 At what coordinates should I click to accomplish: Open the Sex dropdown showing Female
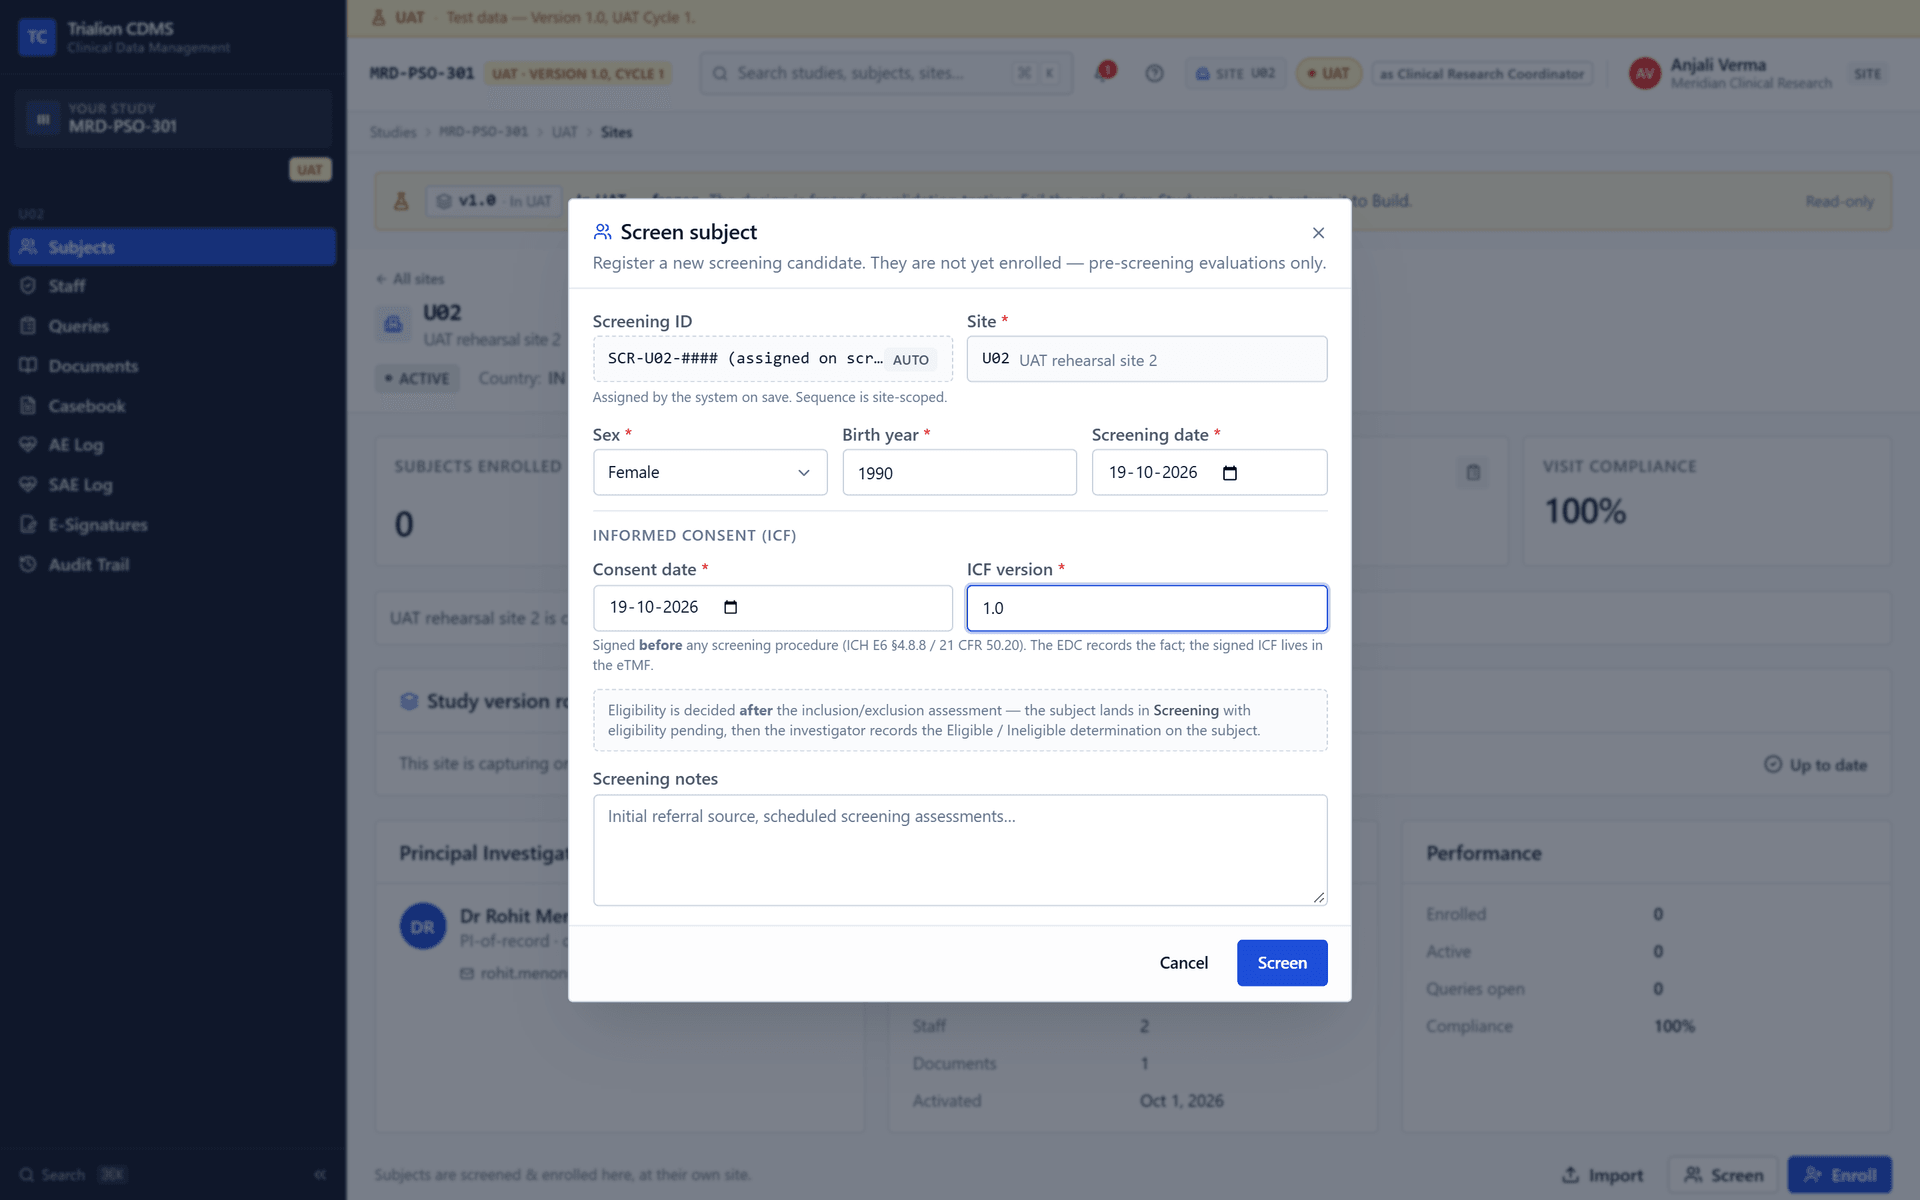pyautogui.click(x=710, y=472)
